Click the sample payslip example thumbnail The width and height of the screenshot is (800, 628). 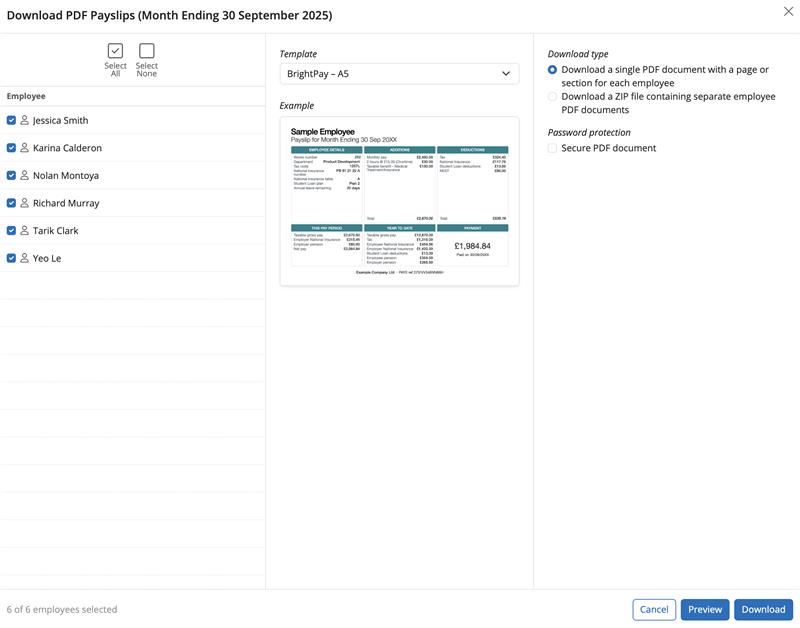pos(399,201)
